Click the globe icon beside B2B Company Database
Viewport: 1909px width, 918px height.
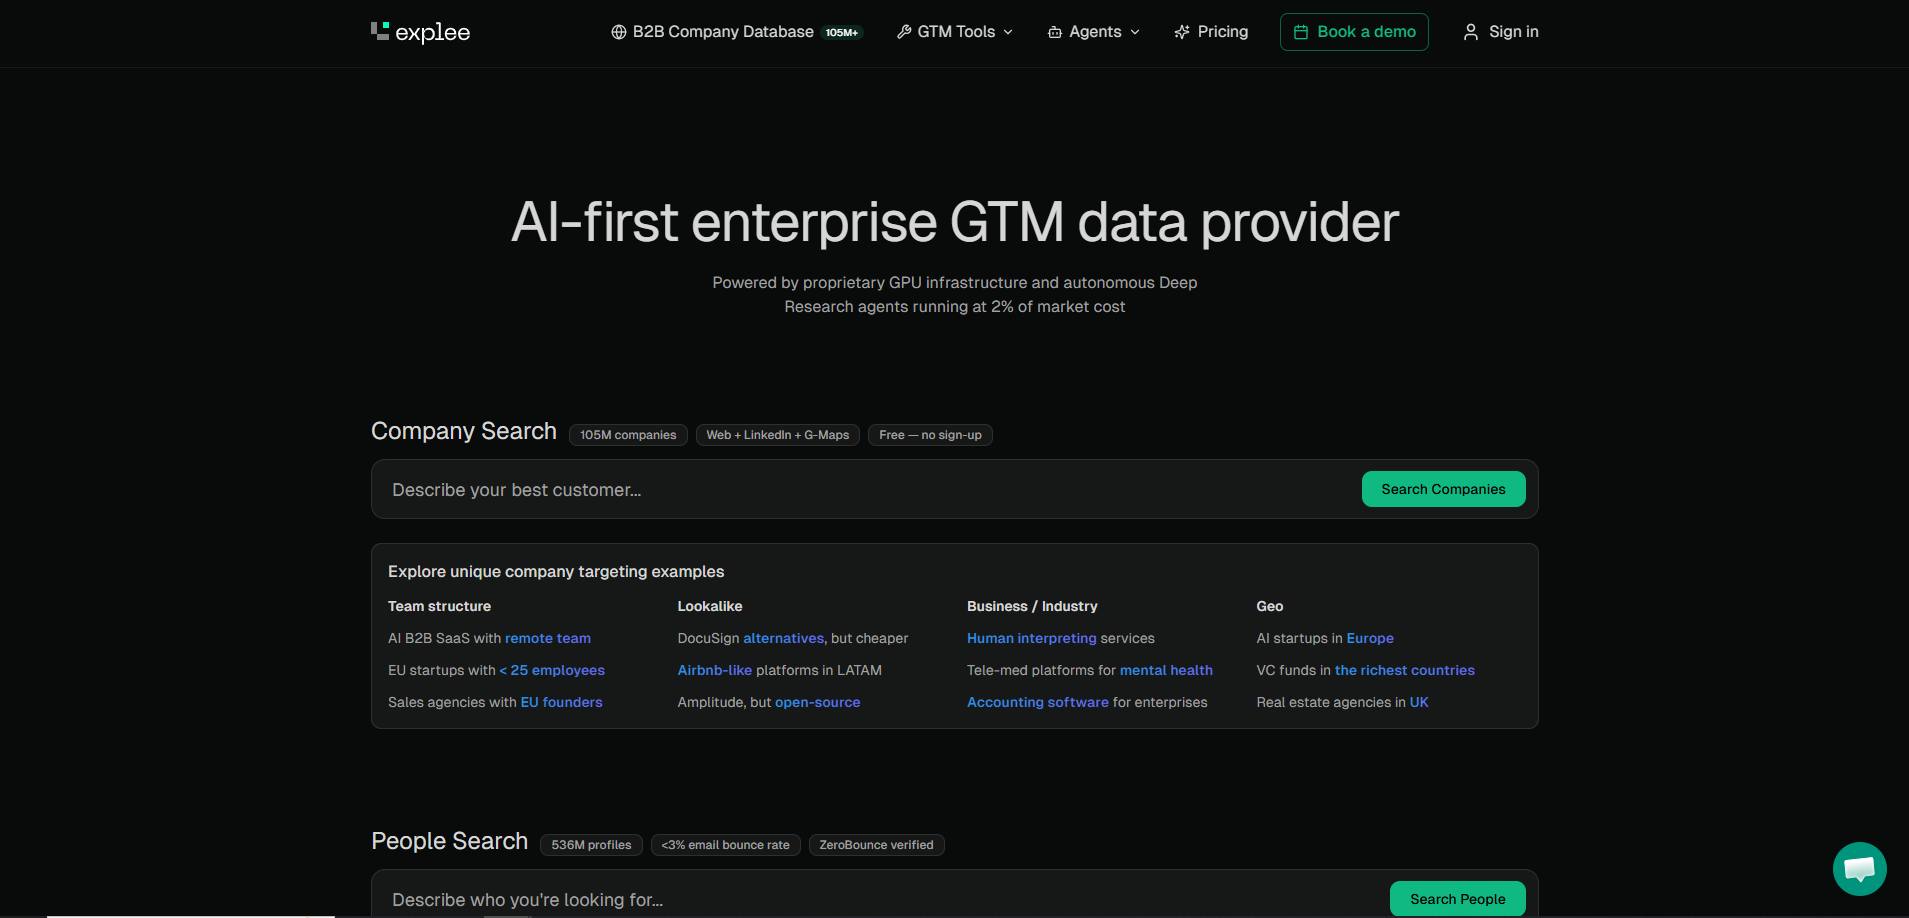tap(619, 32)
